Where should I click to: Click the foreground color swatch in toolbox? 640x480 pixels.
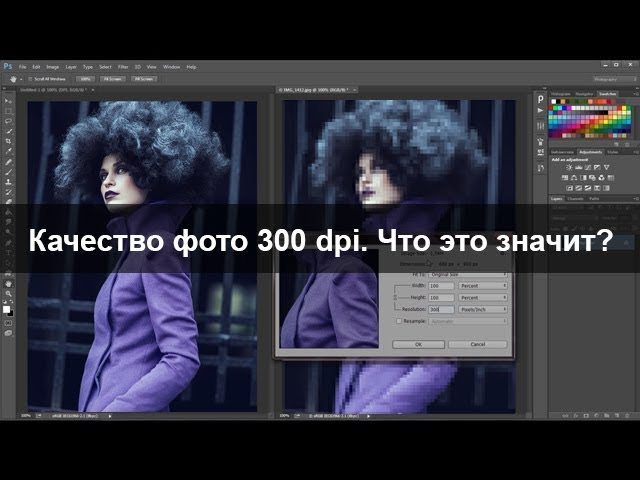(6, 309)
